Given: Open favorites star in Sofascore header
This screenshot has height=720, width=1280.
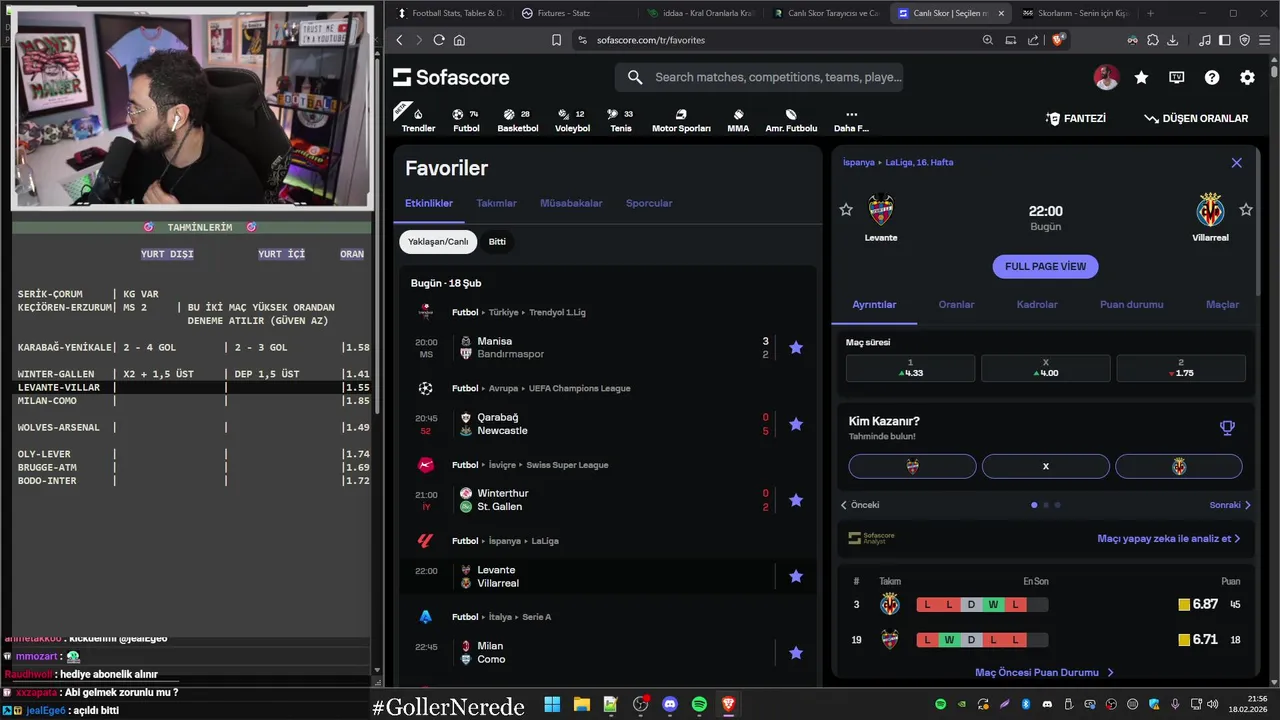Looking at the screenshot, I should pos(1141,77).
